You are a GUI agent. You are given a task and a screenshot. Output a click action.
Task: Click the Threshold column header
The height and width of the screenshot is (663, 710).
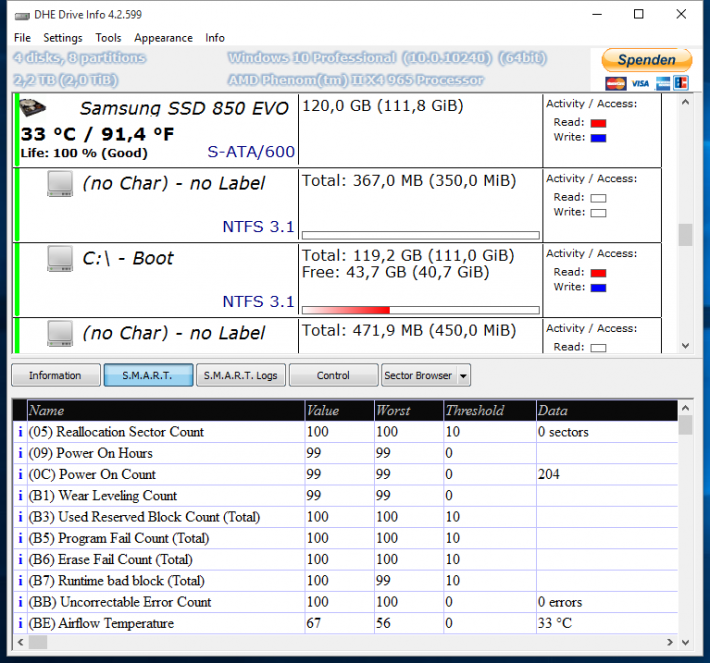[x=490, y=411]
